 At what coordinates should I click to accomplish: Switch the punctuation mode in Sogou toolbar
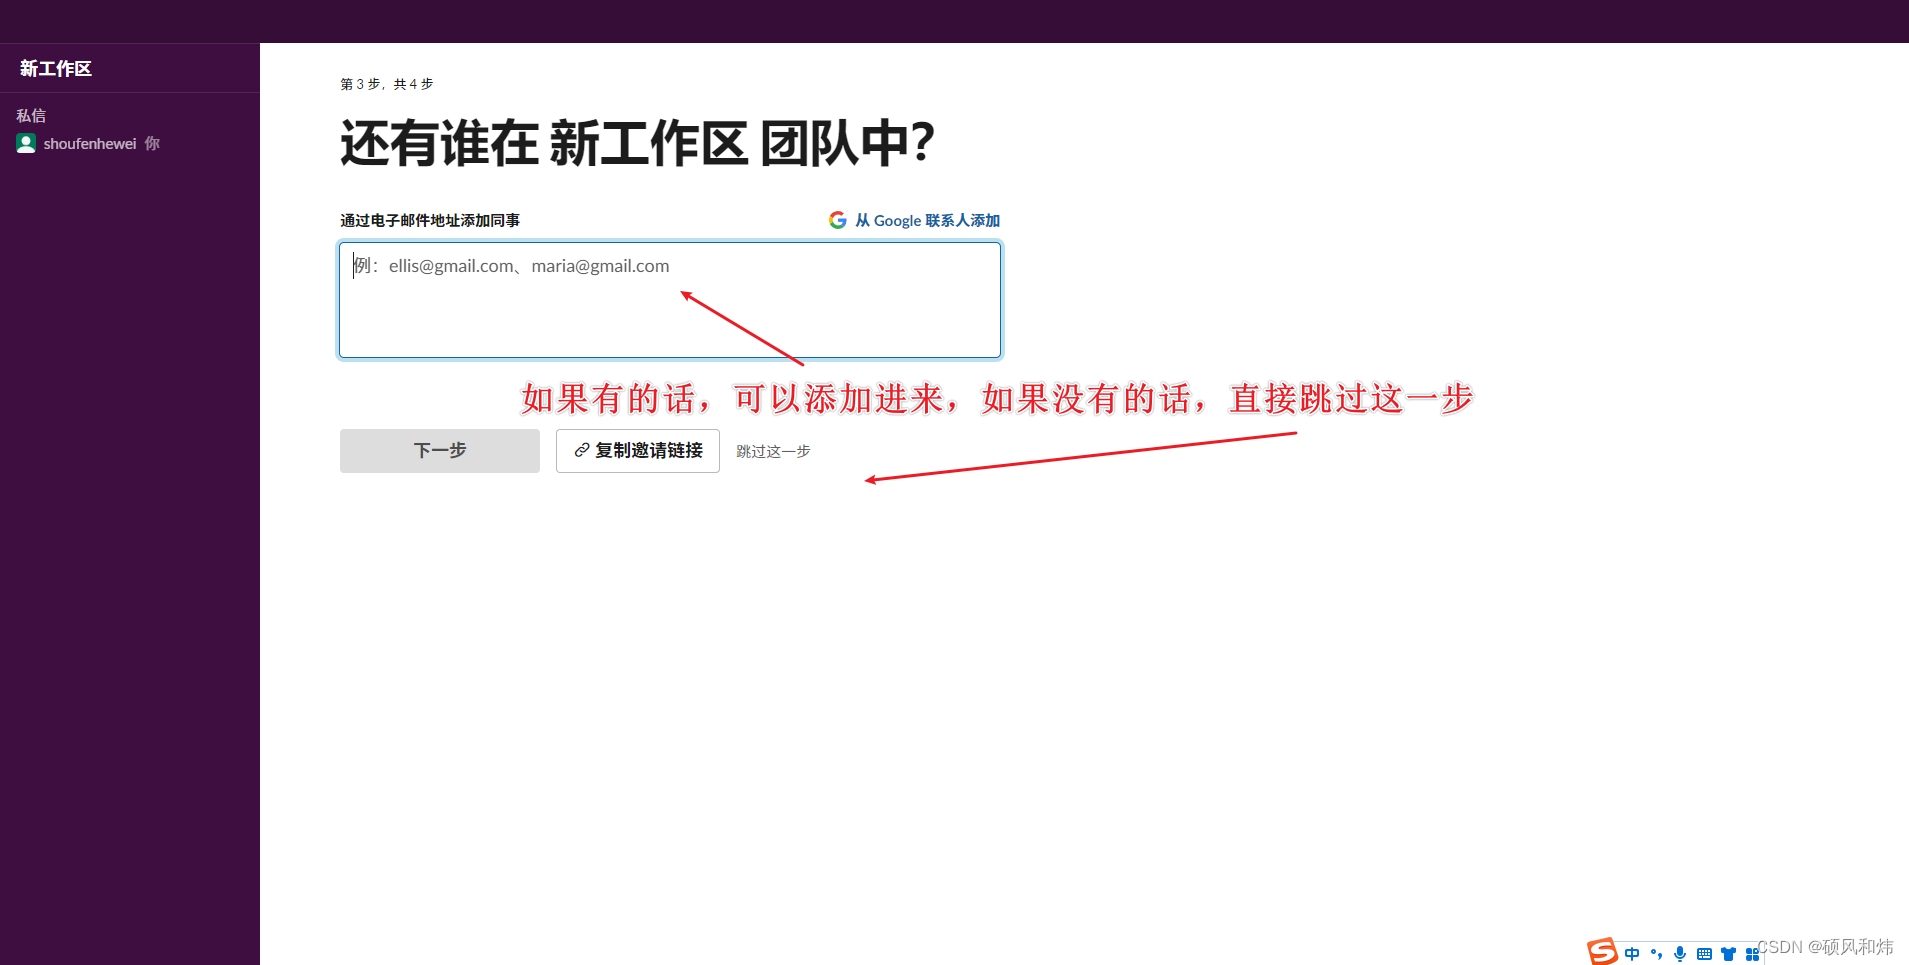tap(1656, 954)
